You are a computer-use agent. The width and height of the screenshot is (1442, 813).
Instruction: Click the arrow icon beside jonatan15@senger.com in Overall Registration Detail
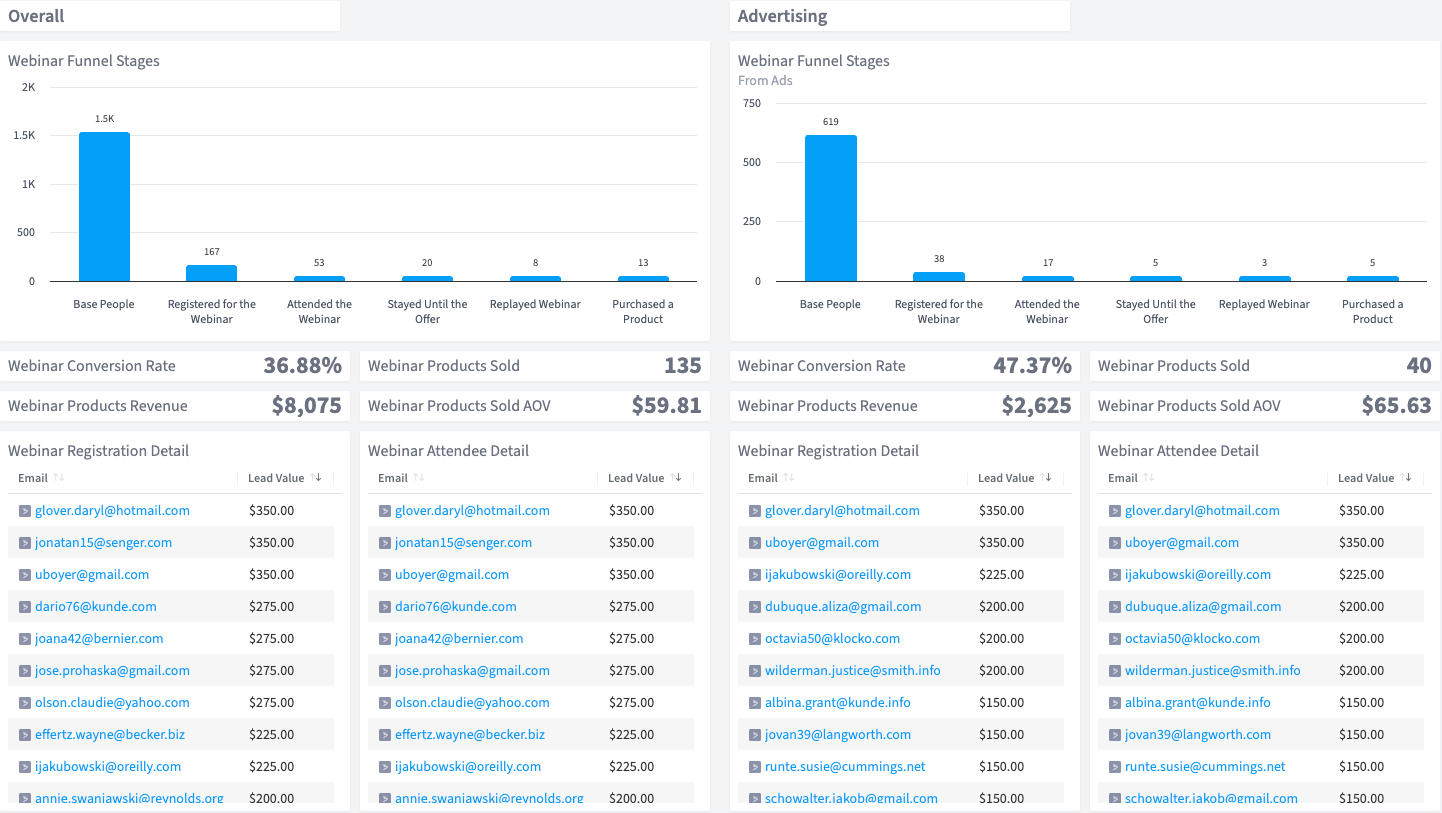coord(25,543)
